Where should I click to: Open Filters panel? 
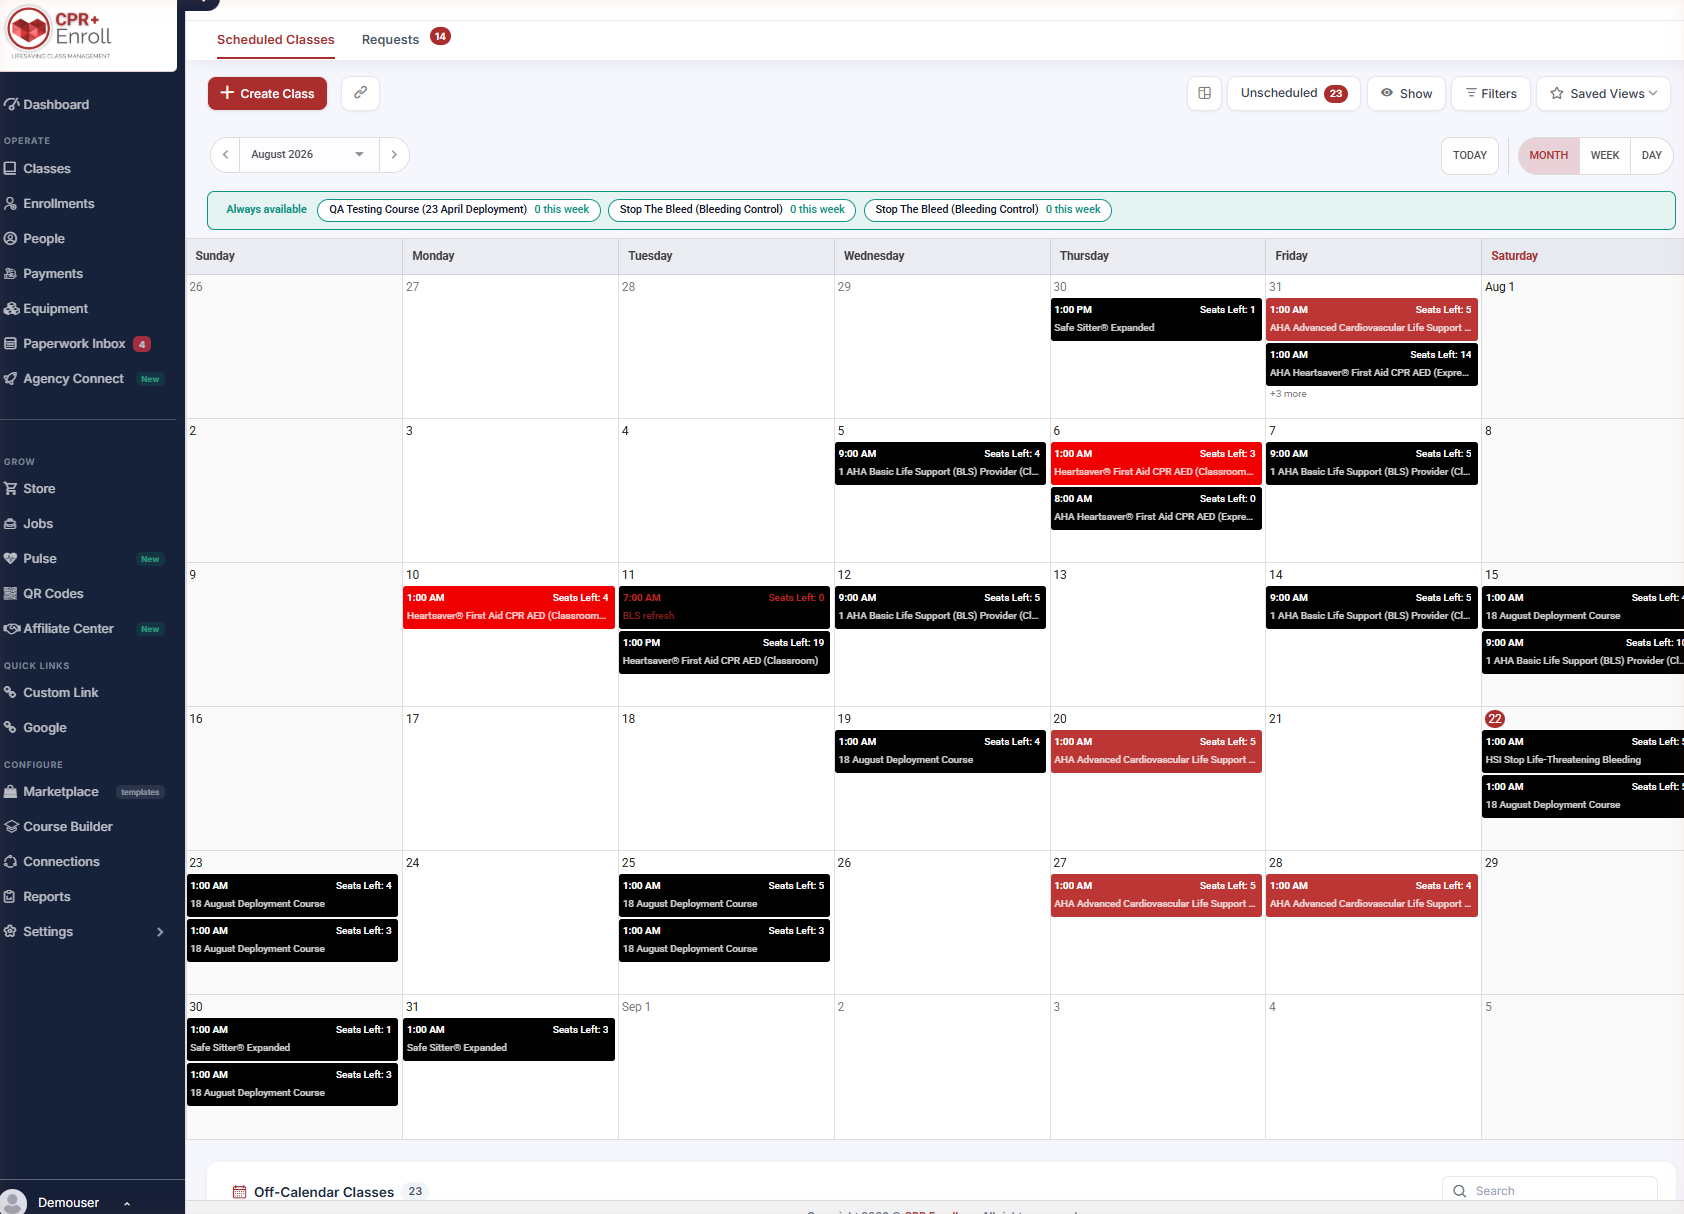tap(1490, 93)
